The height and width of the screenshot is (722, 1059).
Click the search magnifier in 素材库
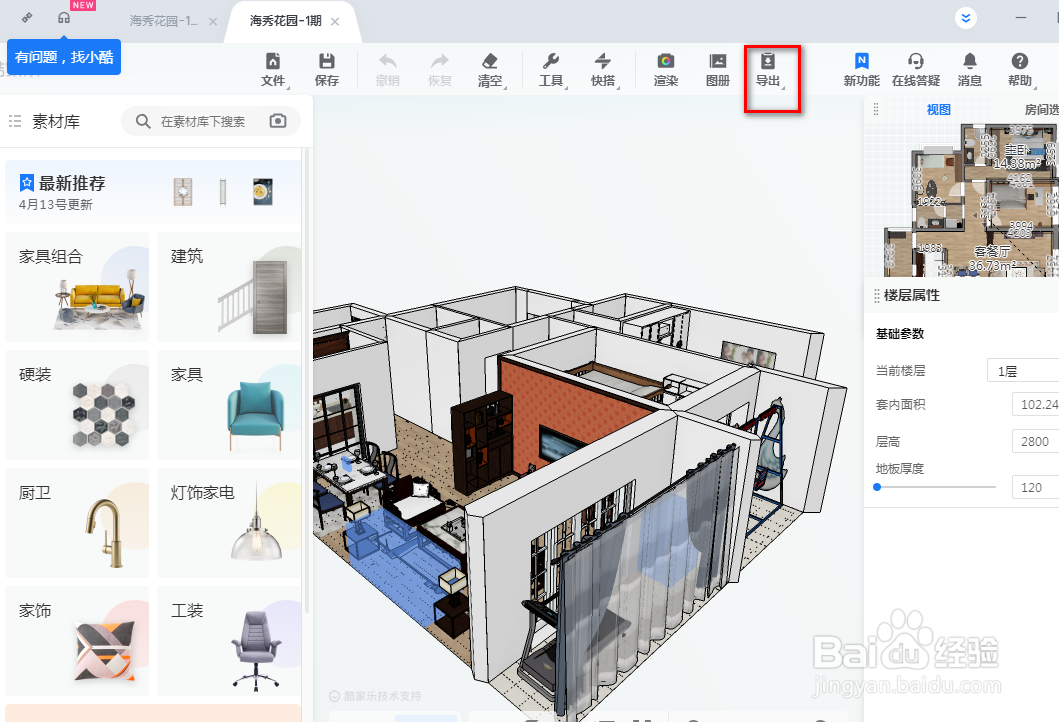143,121
